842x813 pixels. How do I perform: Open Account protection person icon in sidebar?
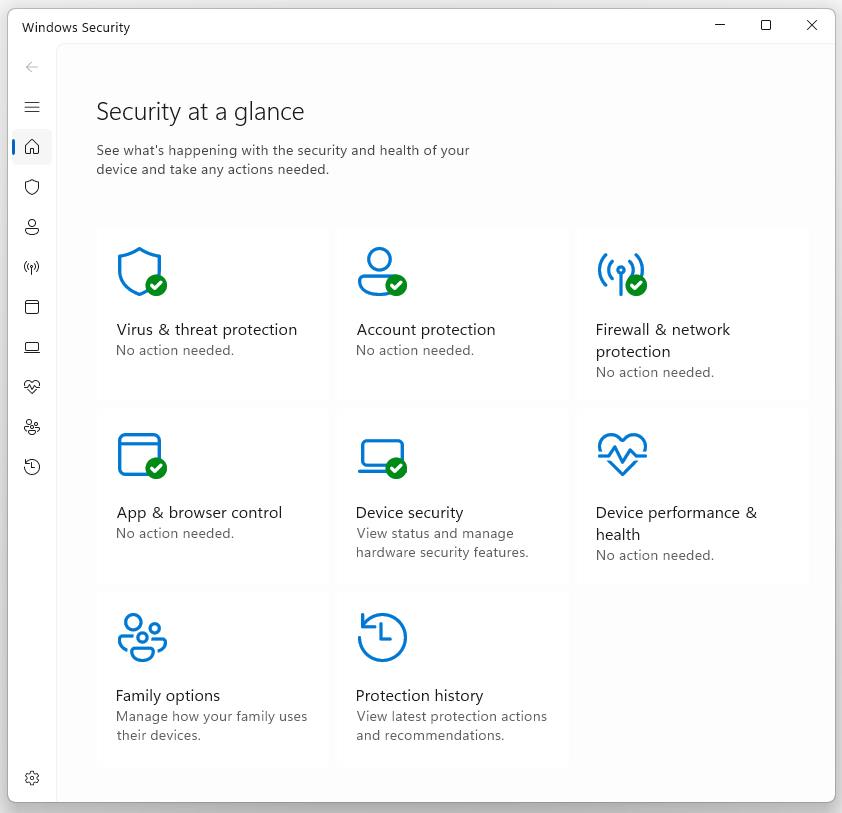(32, 227)
